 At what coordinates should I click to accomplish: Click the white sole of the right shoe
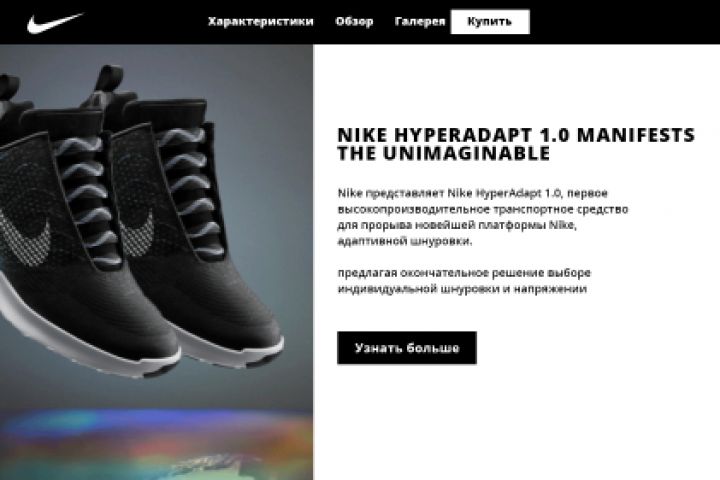pyautogui.click(x=230, y=351)
